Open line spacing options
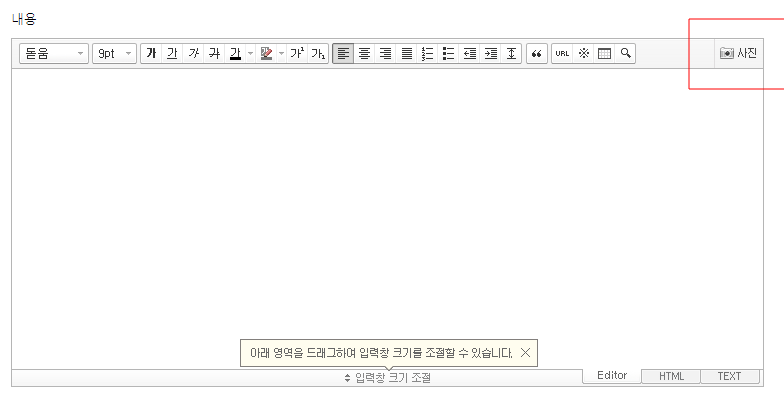This screenshot has width=784, height=399. (x=511, y=54)
